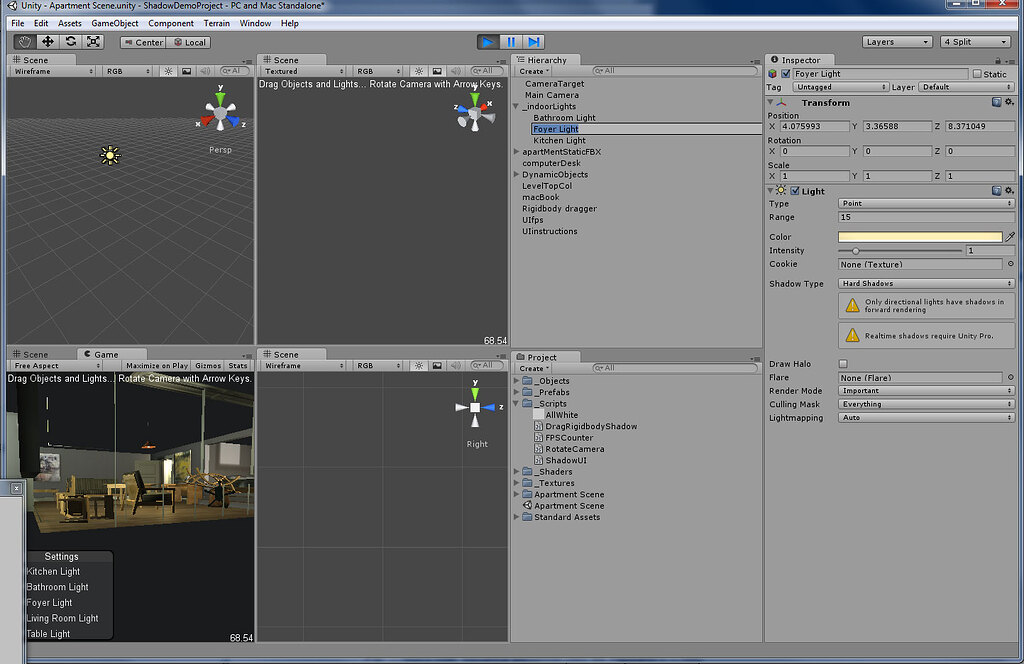Select the Scale tool in the toolbar
The height and width of the screenshot is (664, 1024).
coord(93,42)
